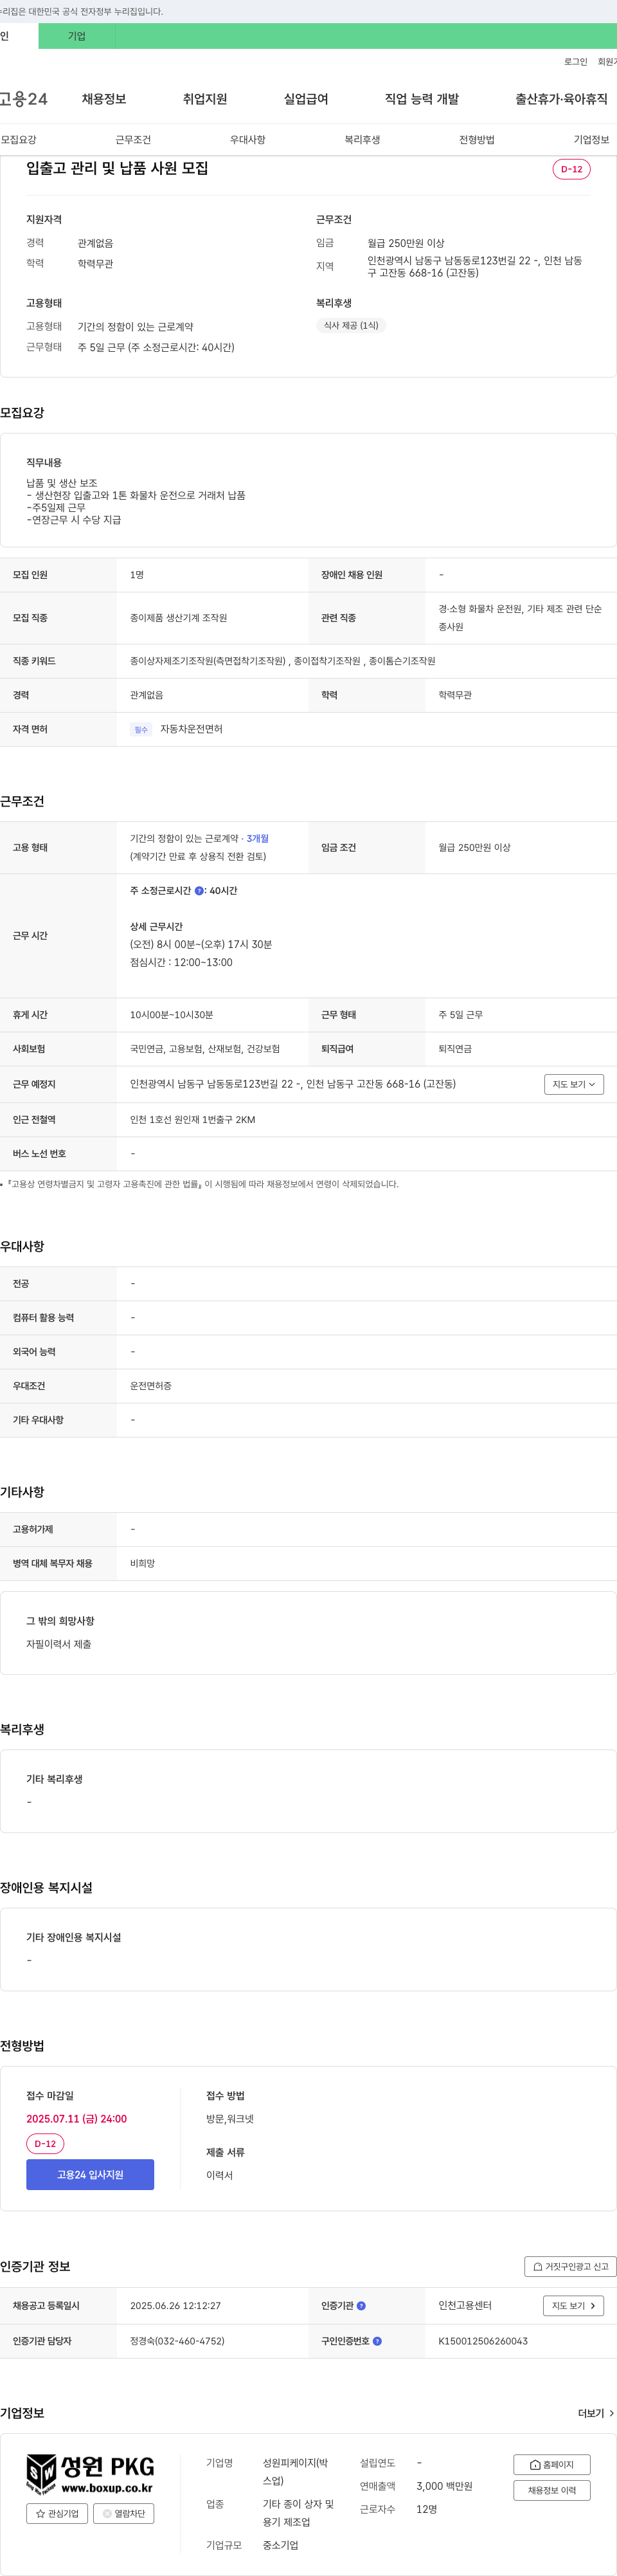Image resolution: width=617 pixels, height=2576 pixels.
Task: Click the 2025.07.11 (금) 24:00 deadline text
Action: [76, 2118]
